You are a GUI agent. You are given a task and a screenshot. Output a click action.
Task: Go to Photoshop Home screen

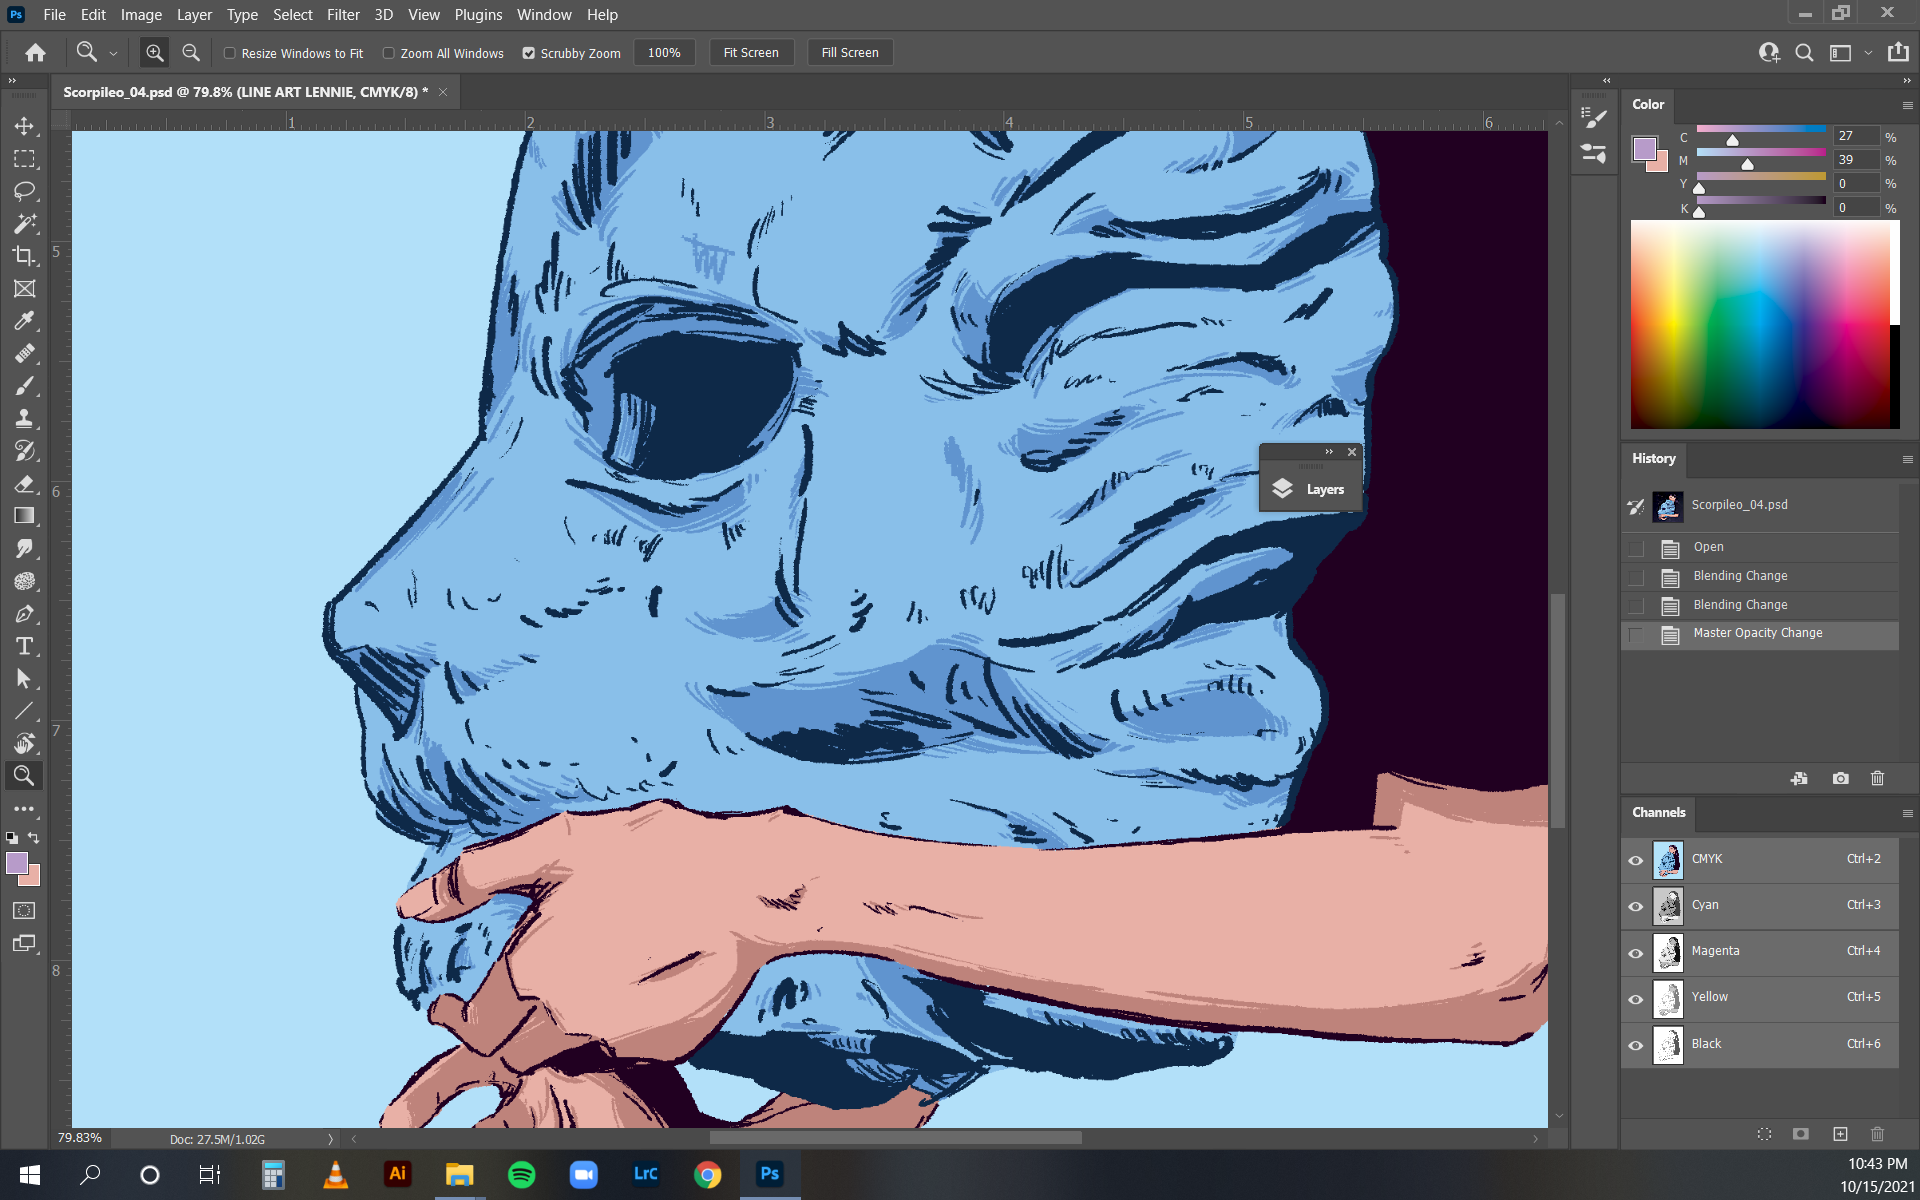(35, 53)
